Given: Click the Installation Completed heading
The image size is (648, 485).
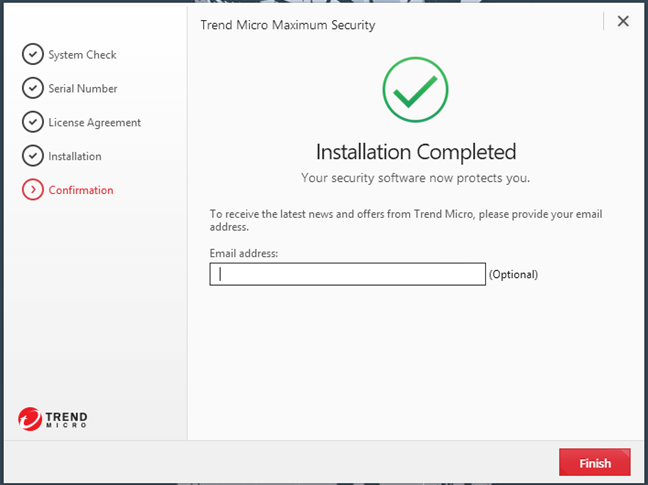Looking at the screenshot, I should point(416,152).
